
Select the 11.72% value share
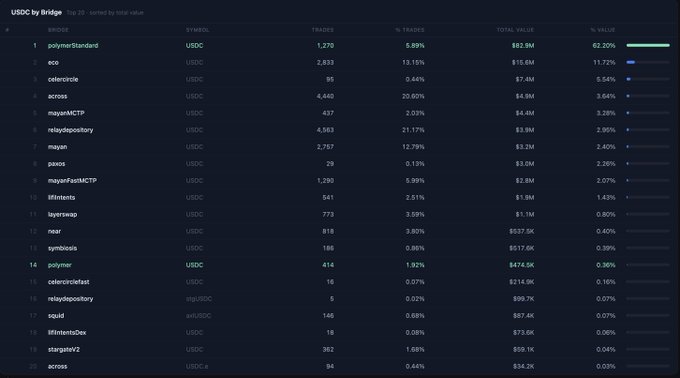[604, 62]
